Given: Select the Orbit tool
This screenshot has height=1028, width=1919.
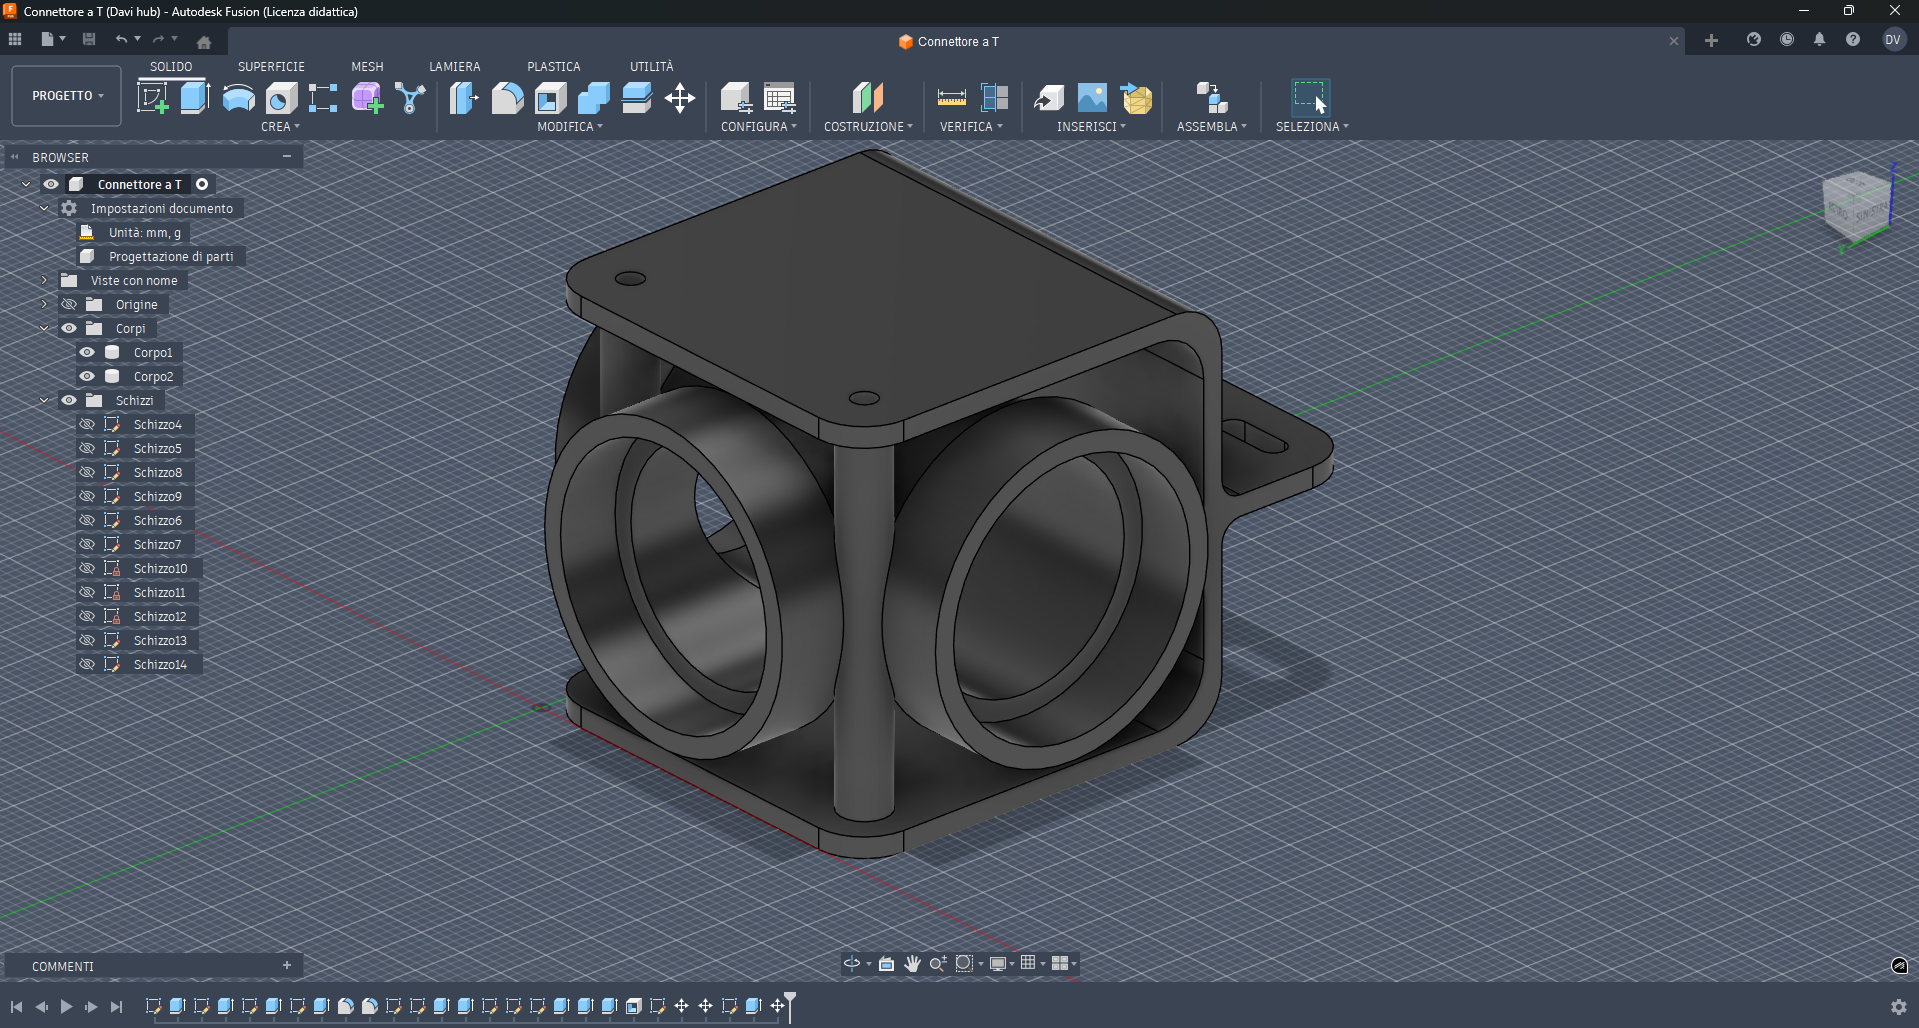Looking at the screenshot, I should (852, 963).
